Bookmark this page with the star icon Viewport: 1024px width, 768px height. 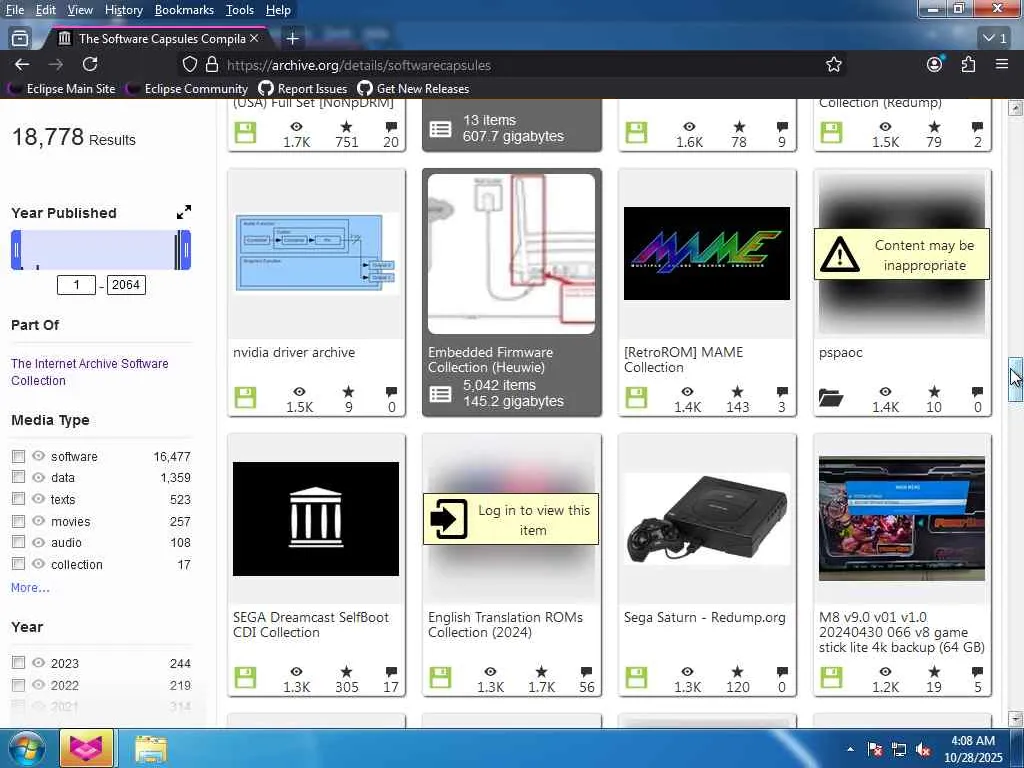point(833,64)
